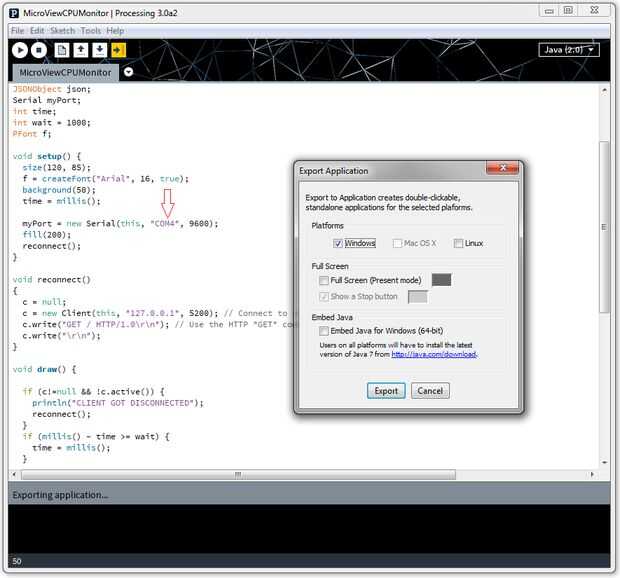Toggle the Show a Stop button checkbox
The image size is (620, 578).
pos(324,297)
